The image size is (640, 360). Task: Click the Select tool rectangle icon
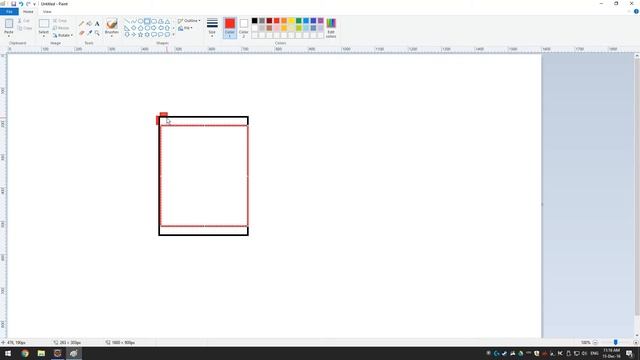tap(44, 23)
